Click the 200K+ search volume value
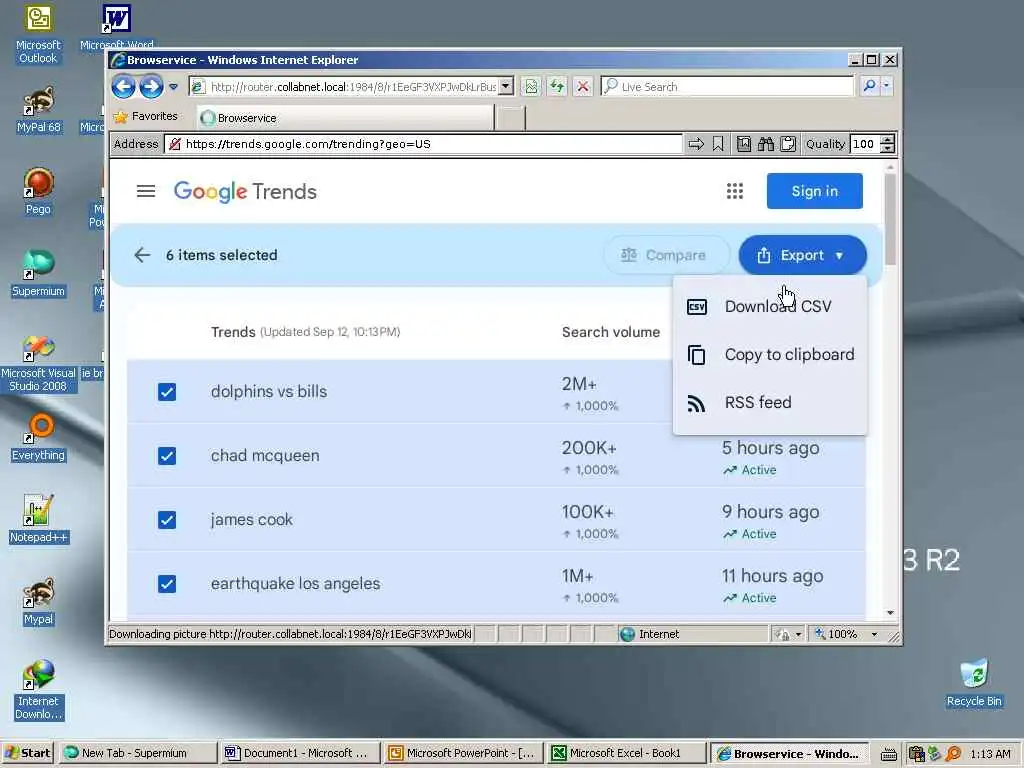 (x=589, y=448)
